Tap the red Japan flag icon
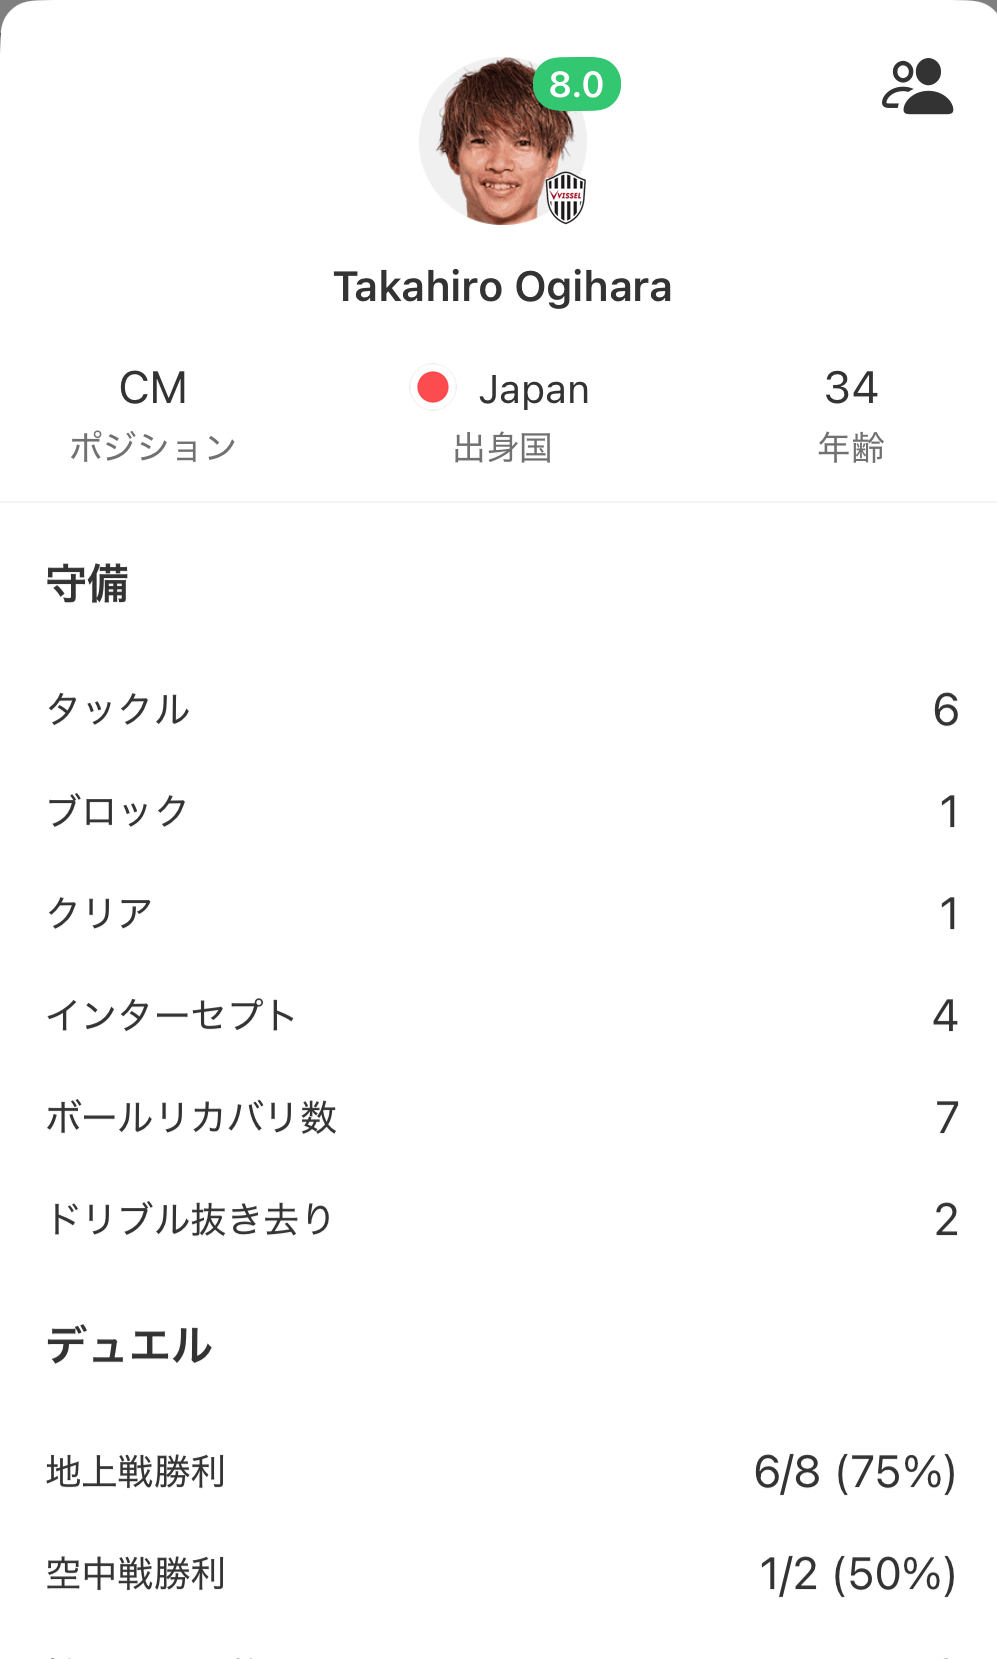The image size is (997, 1659). pyautogui.click(x=433, y=388)
